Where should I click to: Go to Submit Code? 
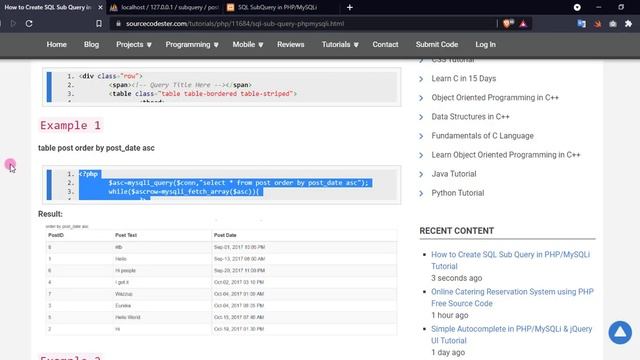437,44
